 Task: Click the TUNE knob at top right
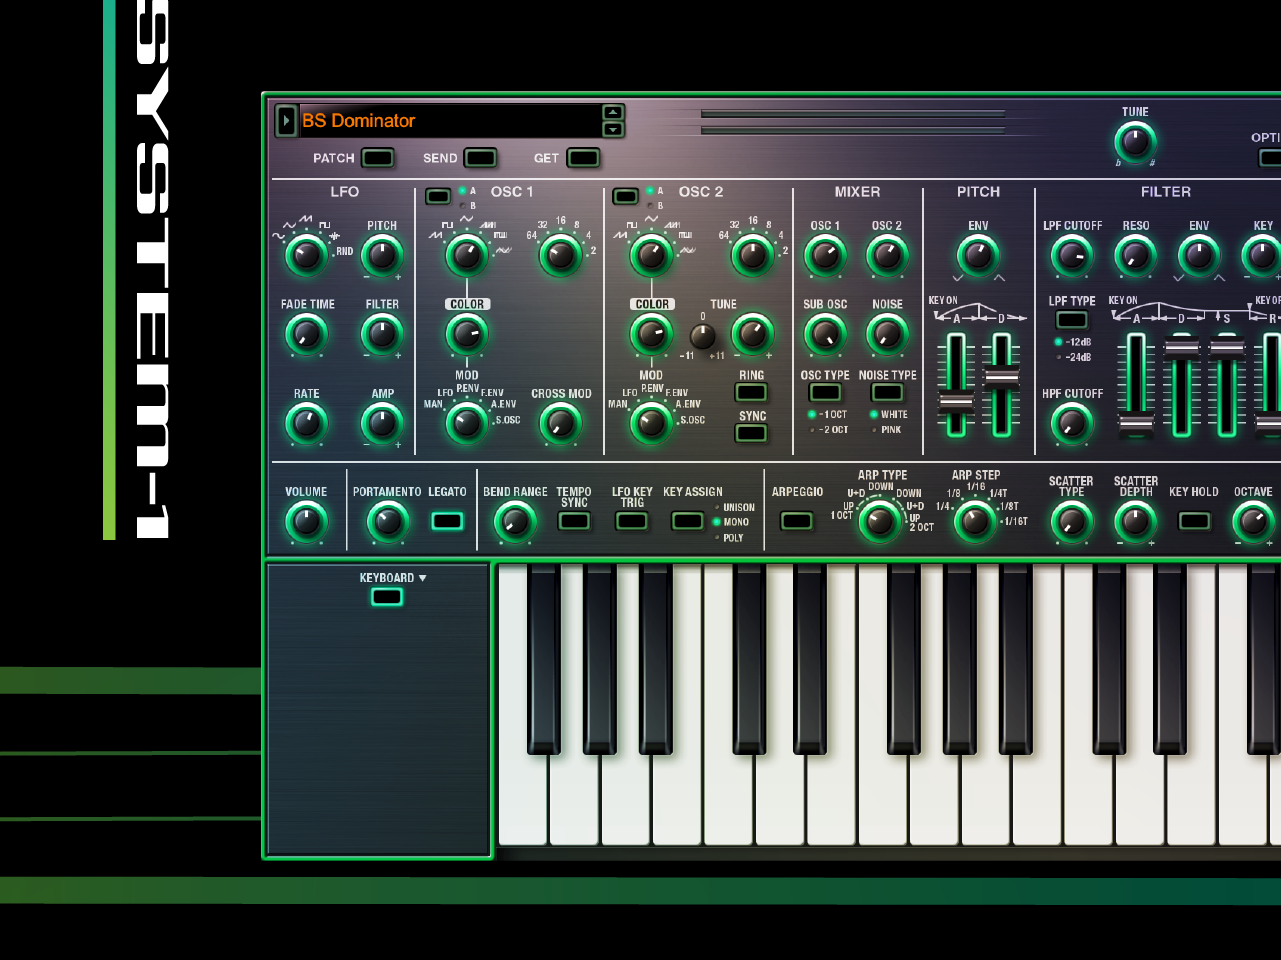(x=1135, y=144)
